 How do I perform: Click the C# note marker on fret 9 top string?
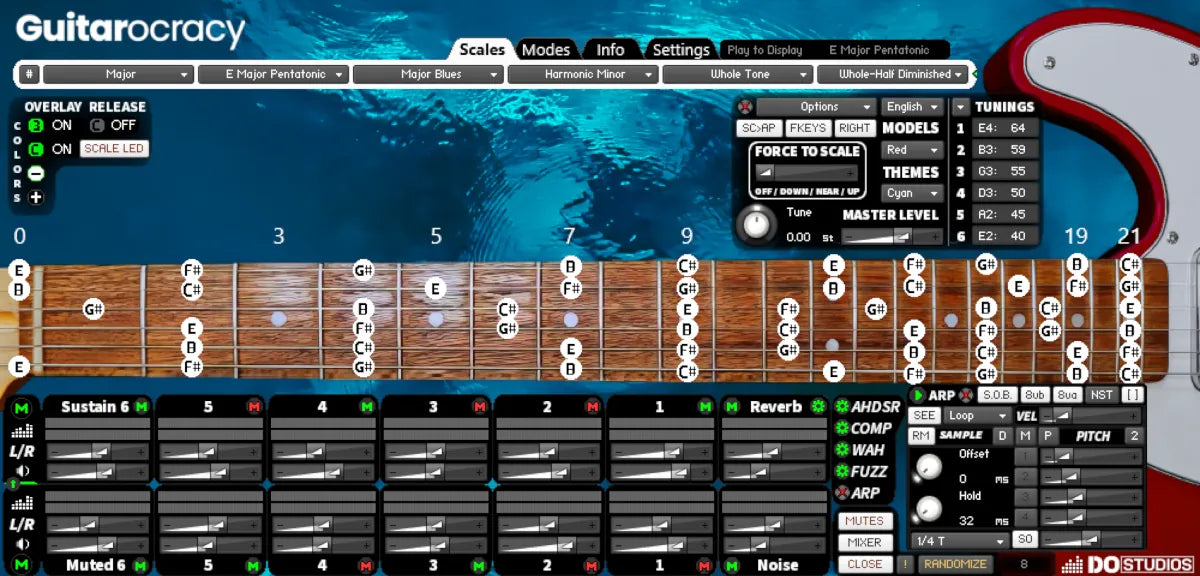click(687, 265)
